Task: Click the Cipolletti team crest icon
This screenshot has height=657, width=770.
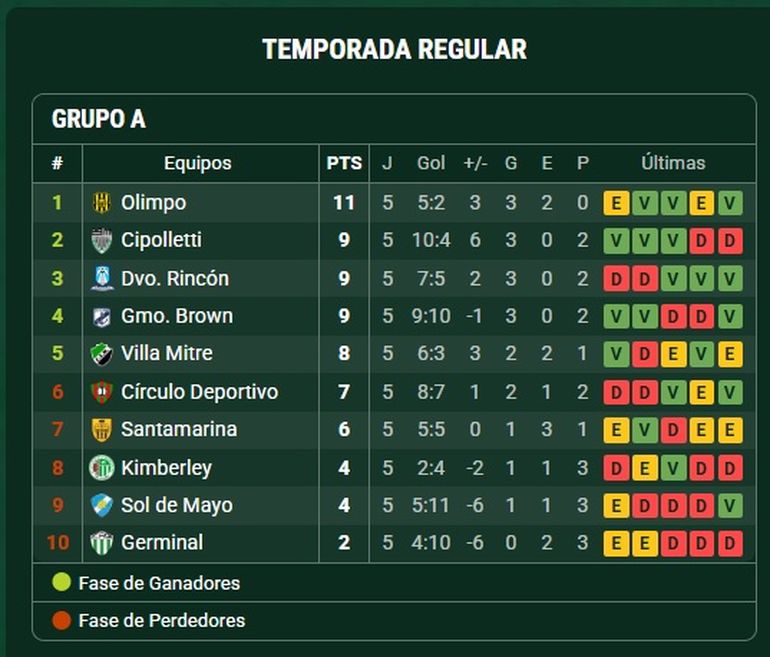Action: click(x=102, y=241)
